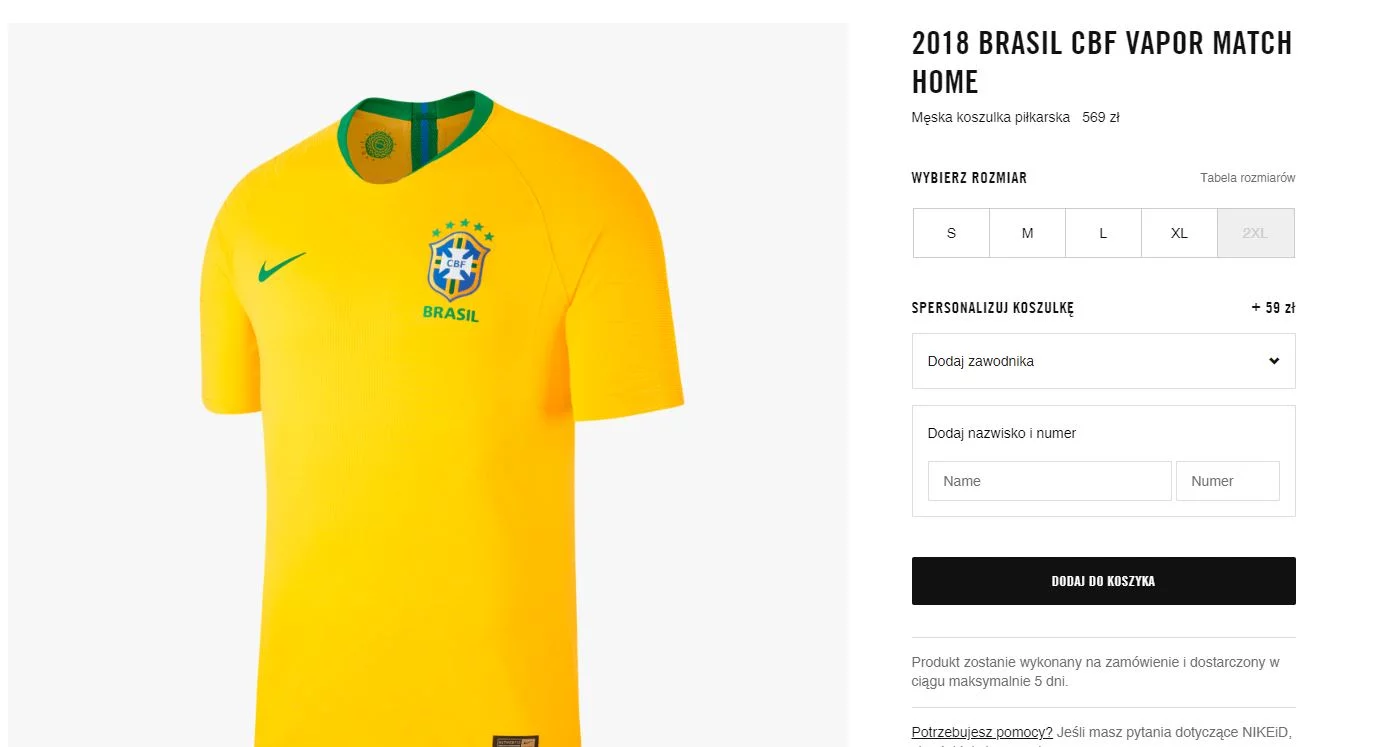Click the product title 2018 Brasil CBF
Viewport: 1398px width, 747px height.
pyautogui.click(x=1102, y=62)
